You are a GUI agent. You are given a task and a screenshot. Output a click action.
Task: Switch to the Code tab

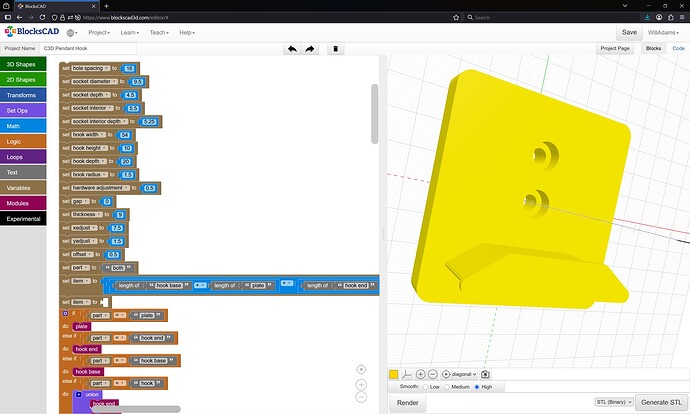[678, 48]
